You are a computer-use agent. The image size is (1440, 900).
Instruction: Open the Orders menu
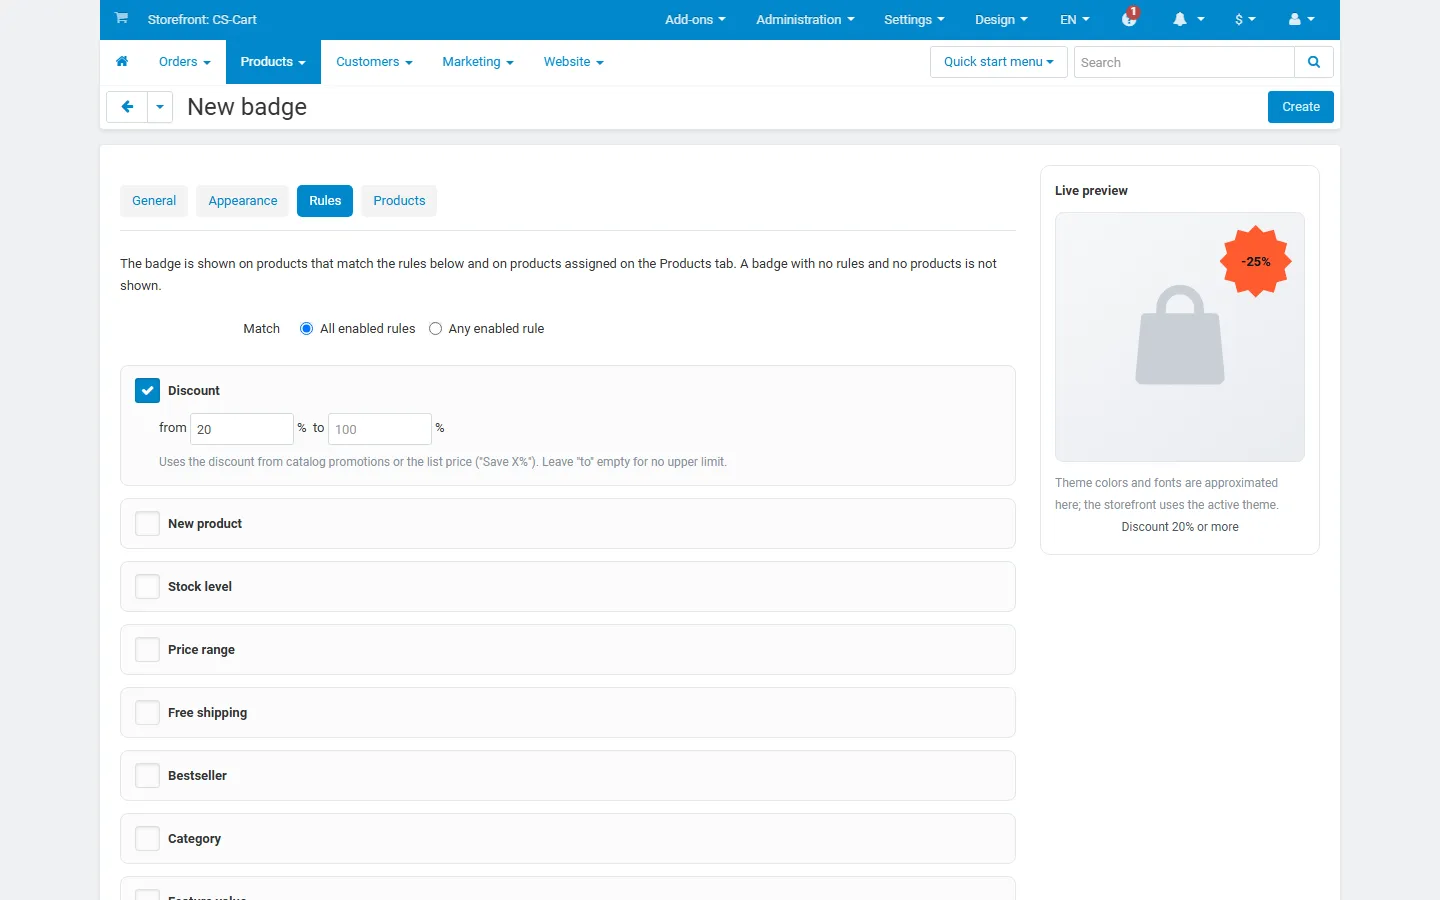pos(185,62)
